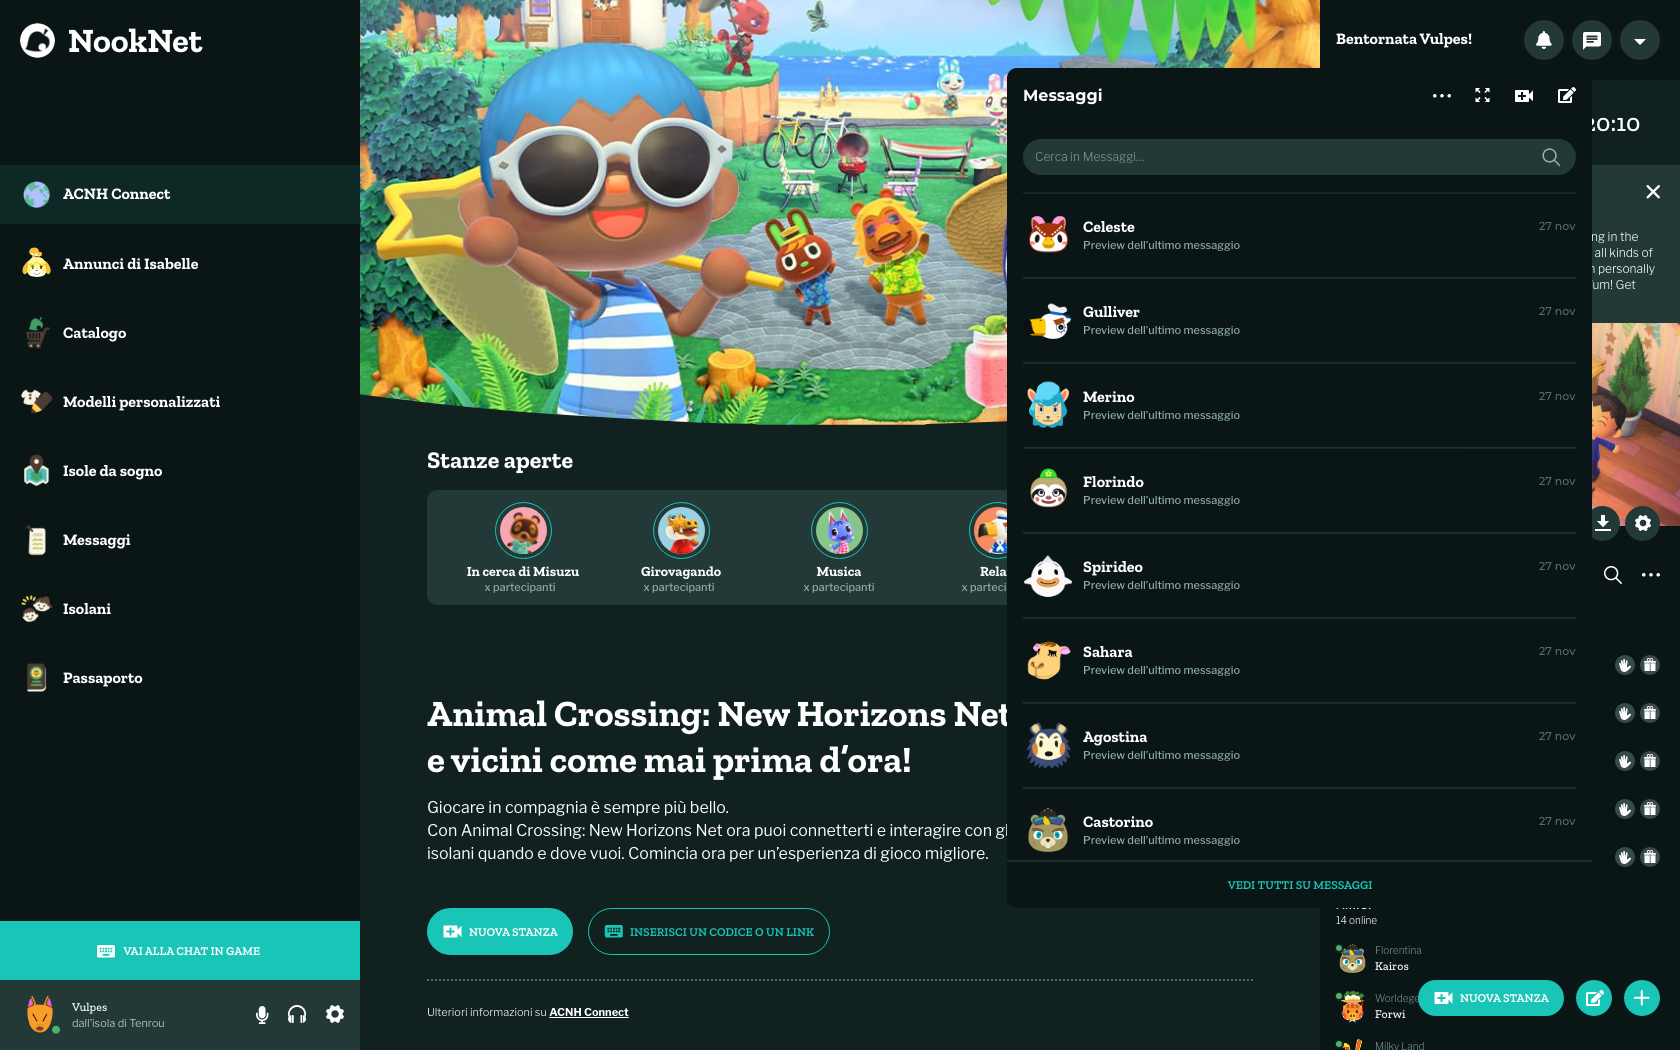Click Vai alla chat in game button

[180, 951]
